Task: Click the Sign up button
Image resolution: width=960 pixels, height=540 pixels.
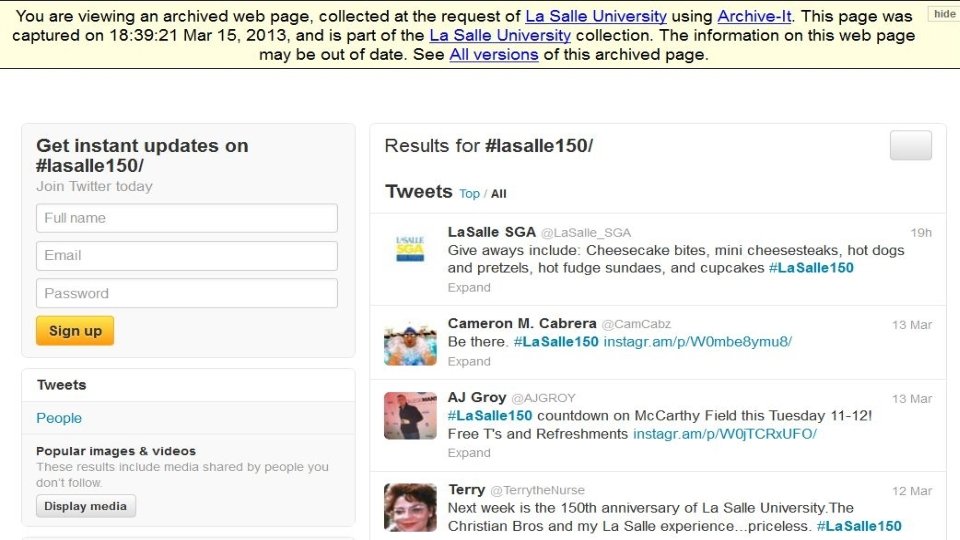Action: pos(75,331)
